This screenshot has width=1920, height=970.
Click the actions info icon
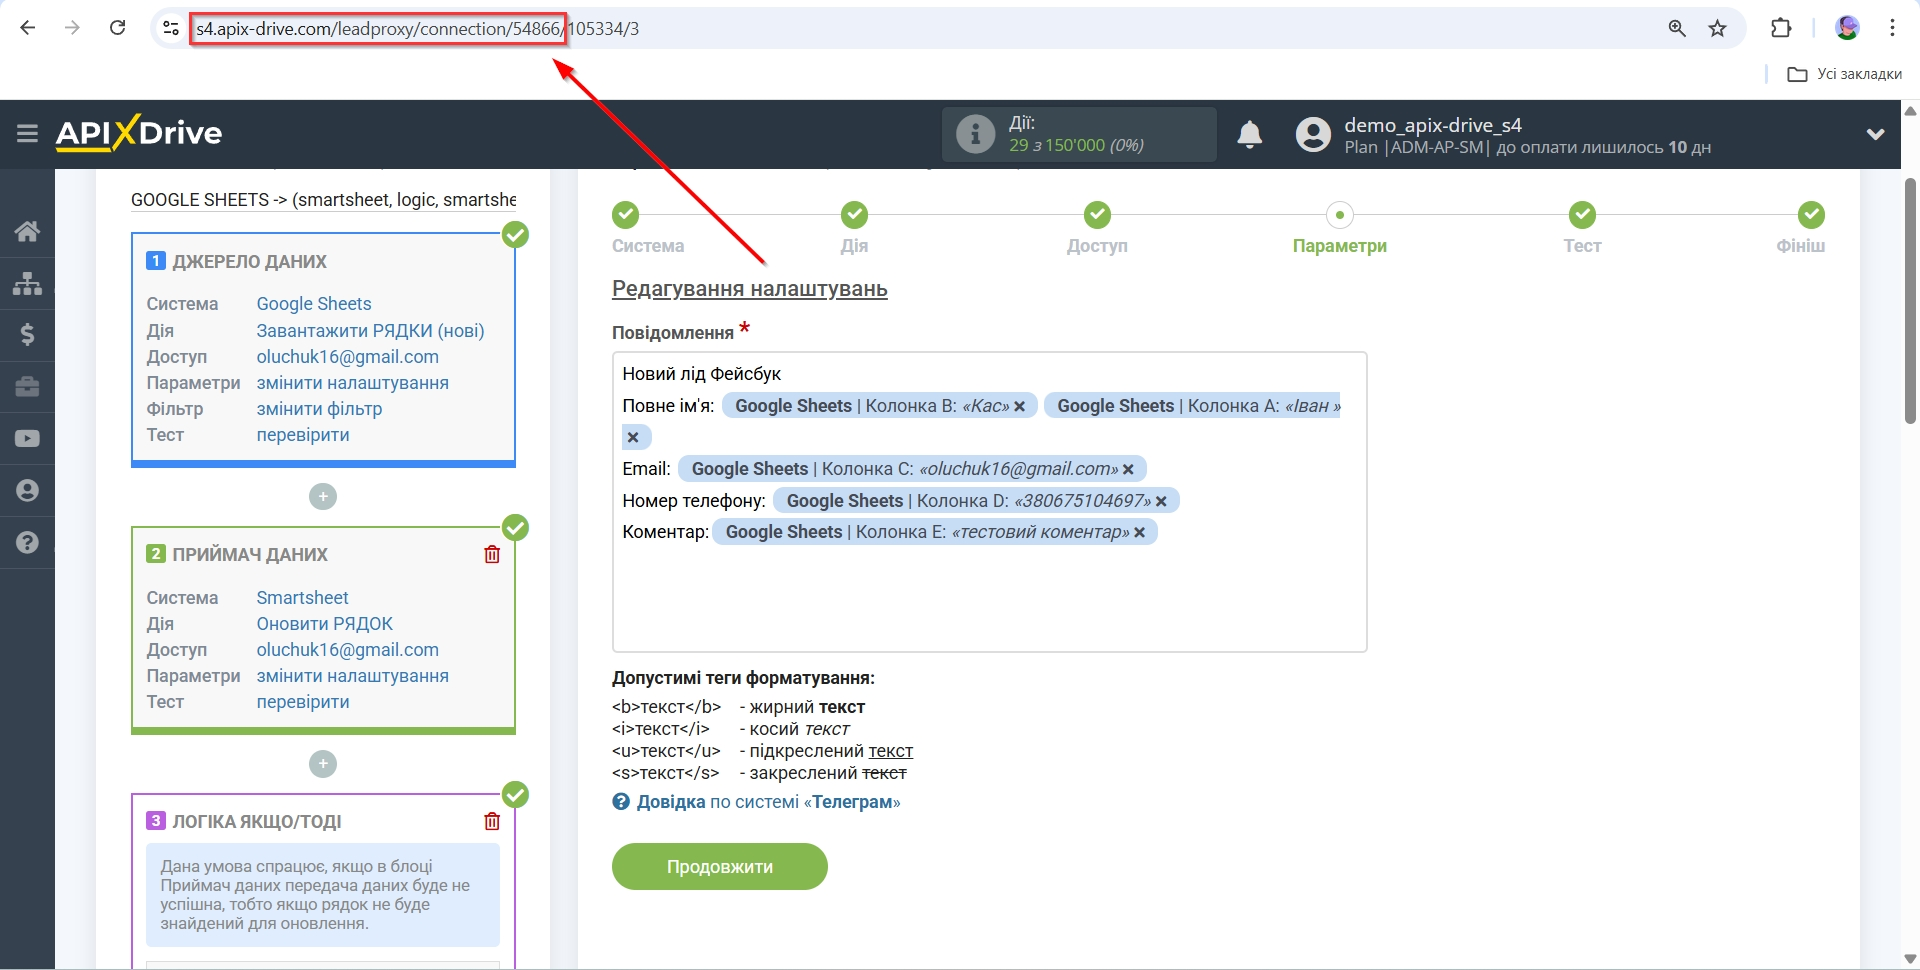pos(975,134)
